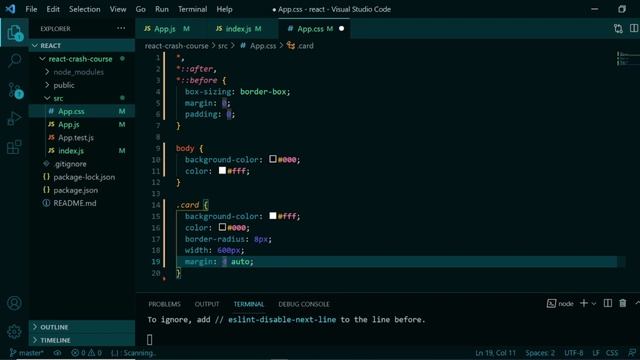Image resolution: width=640 pixels, height=360 pixels.
Task: Open Run and Debug view
Action: pos(14,119)
